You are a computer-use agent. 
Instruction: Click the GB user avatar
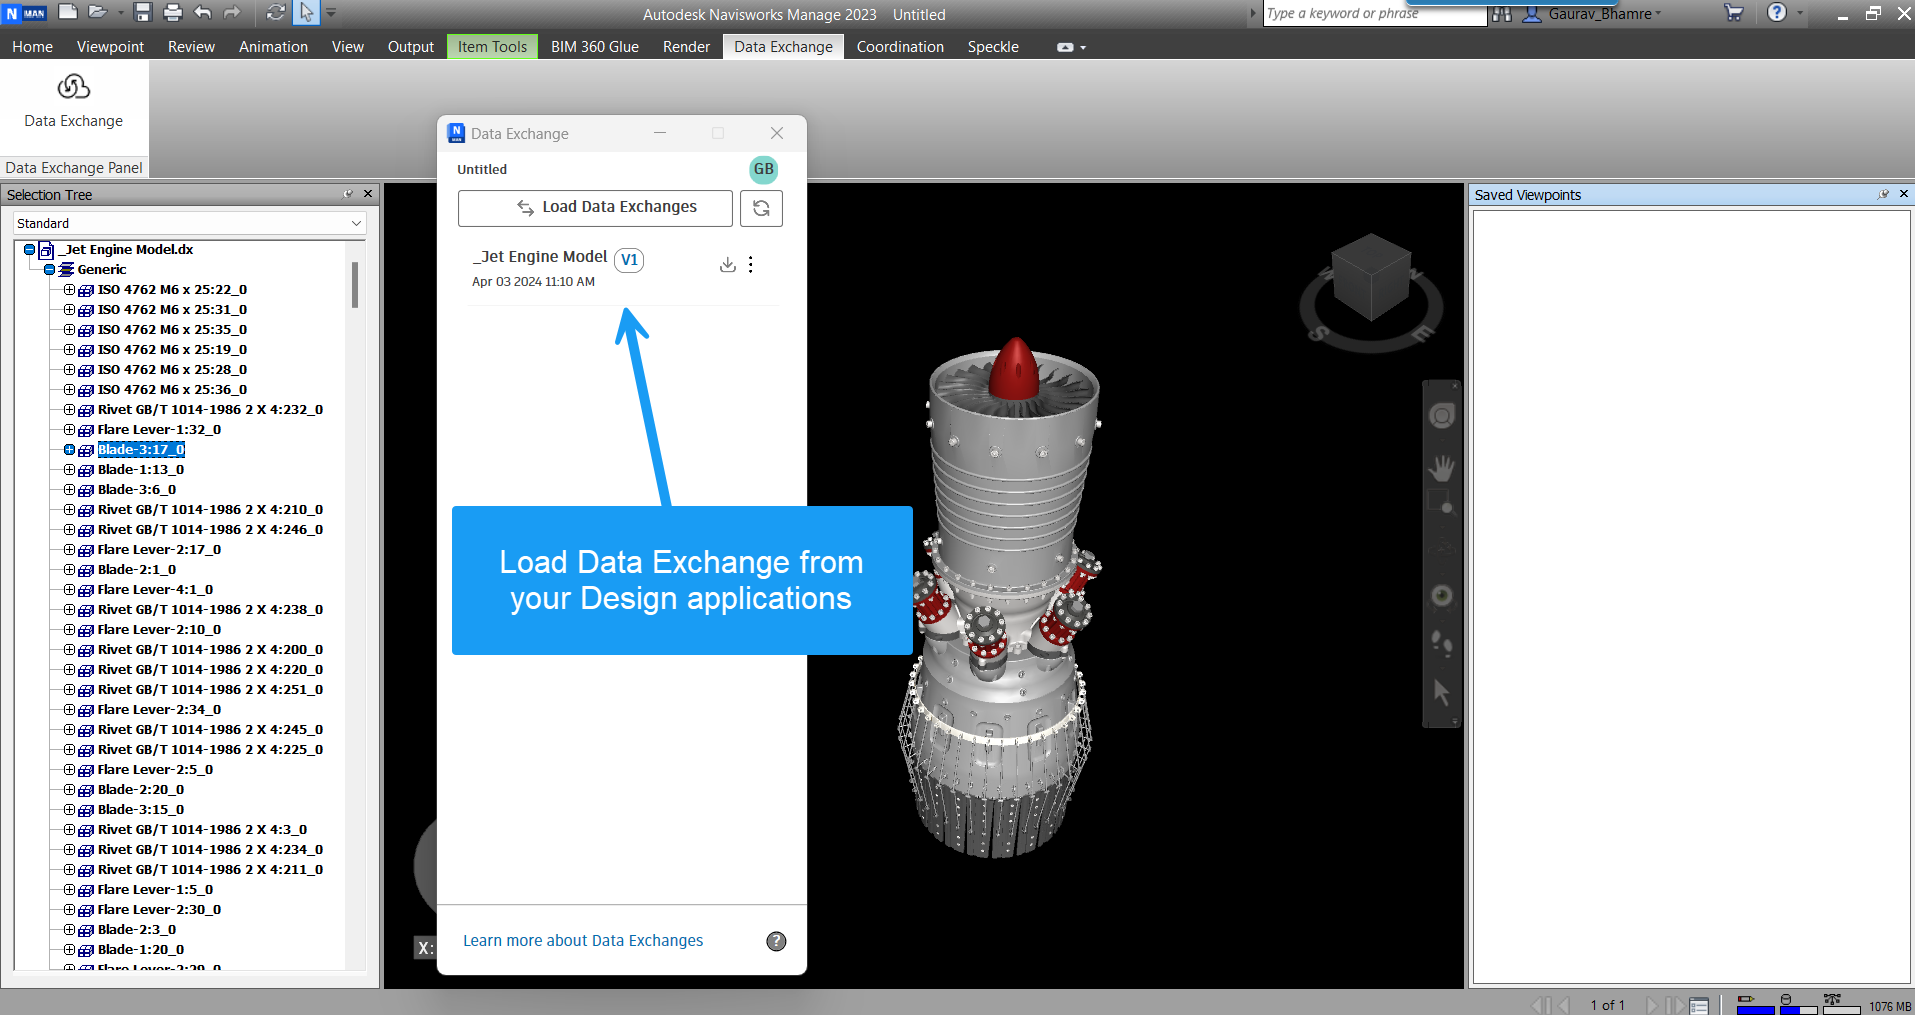(764, 169)
